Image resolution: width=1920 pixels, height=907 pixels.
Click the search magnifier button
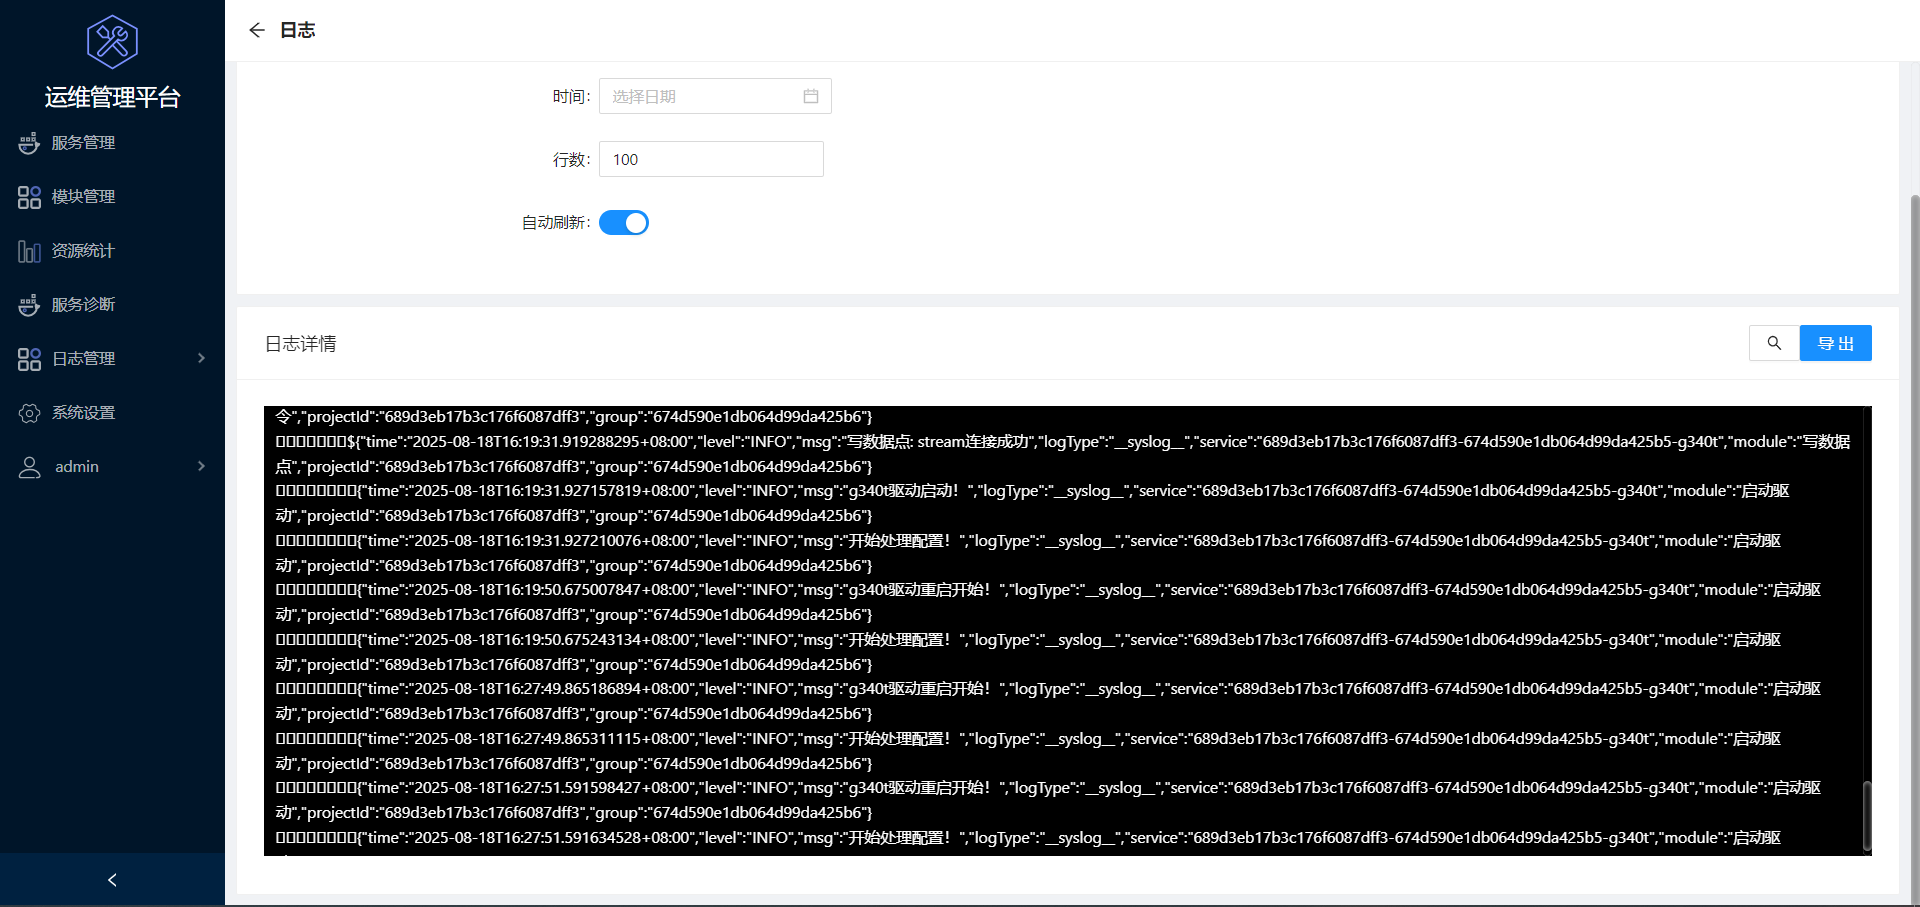click(x=1774, y=343)
